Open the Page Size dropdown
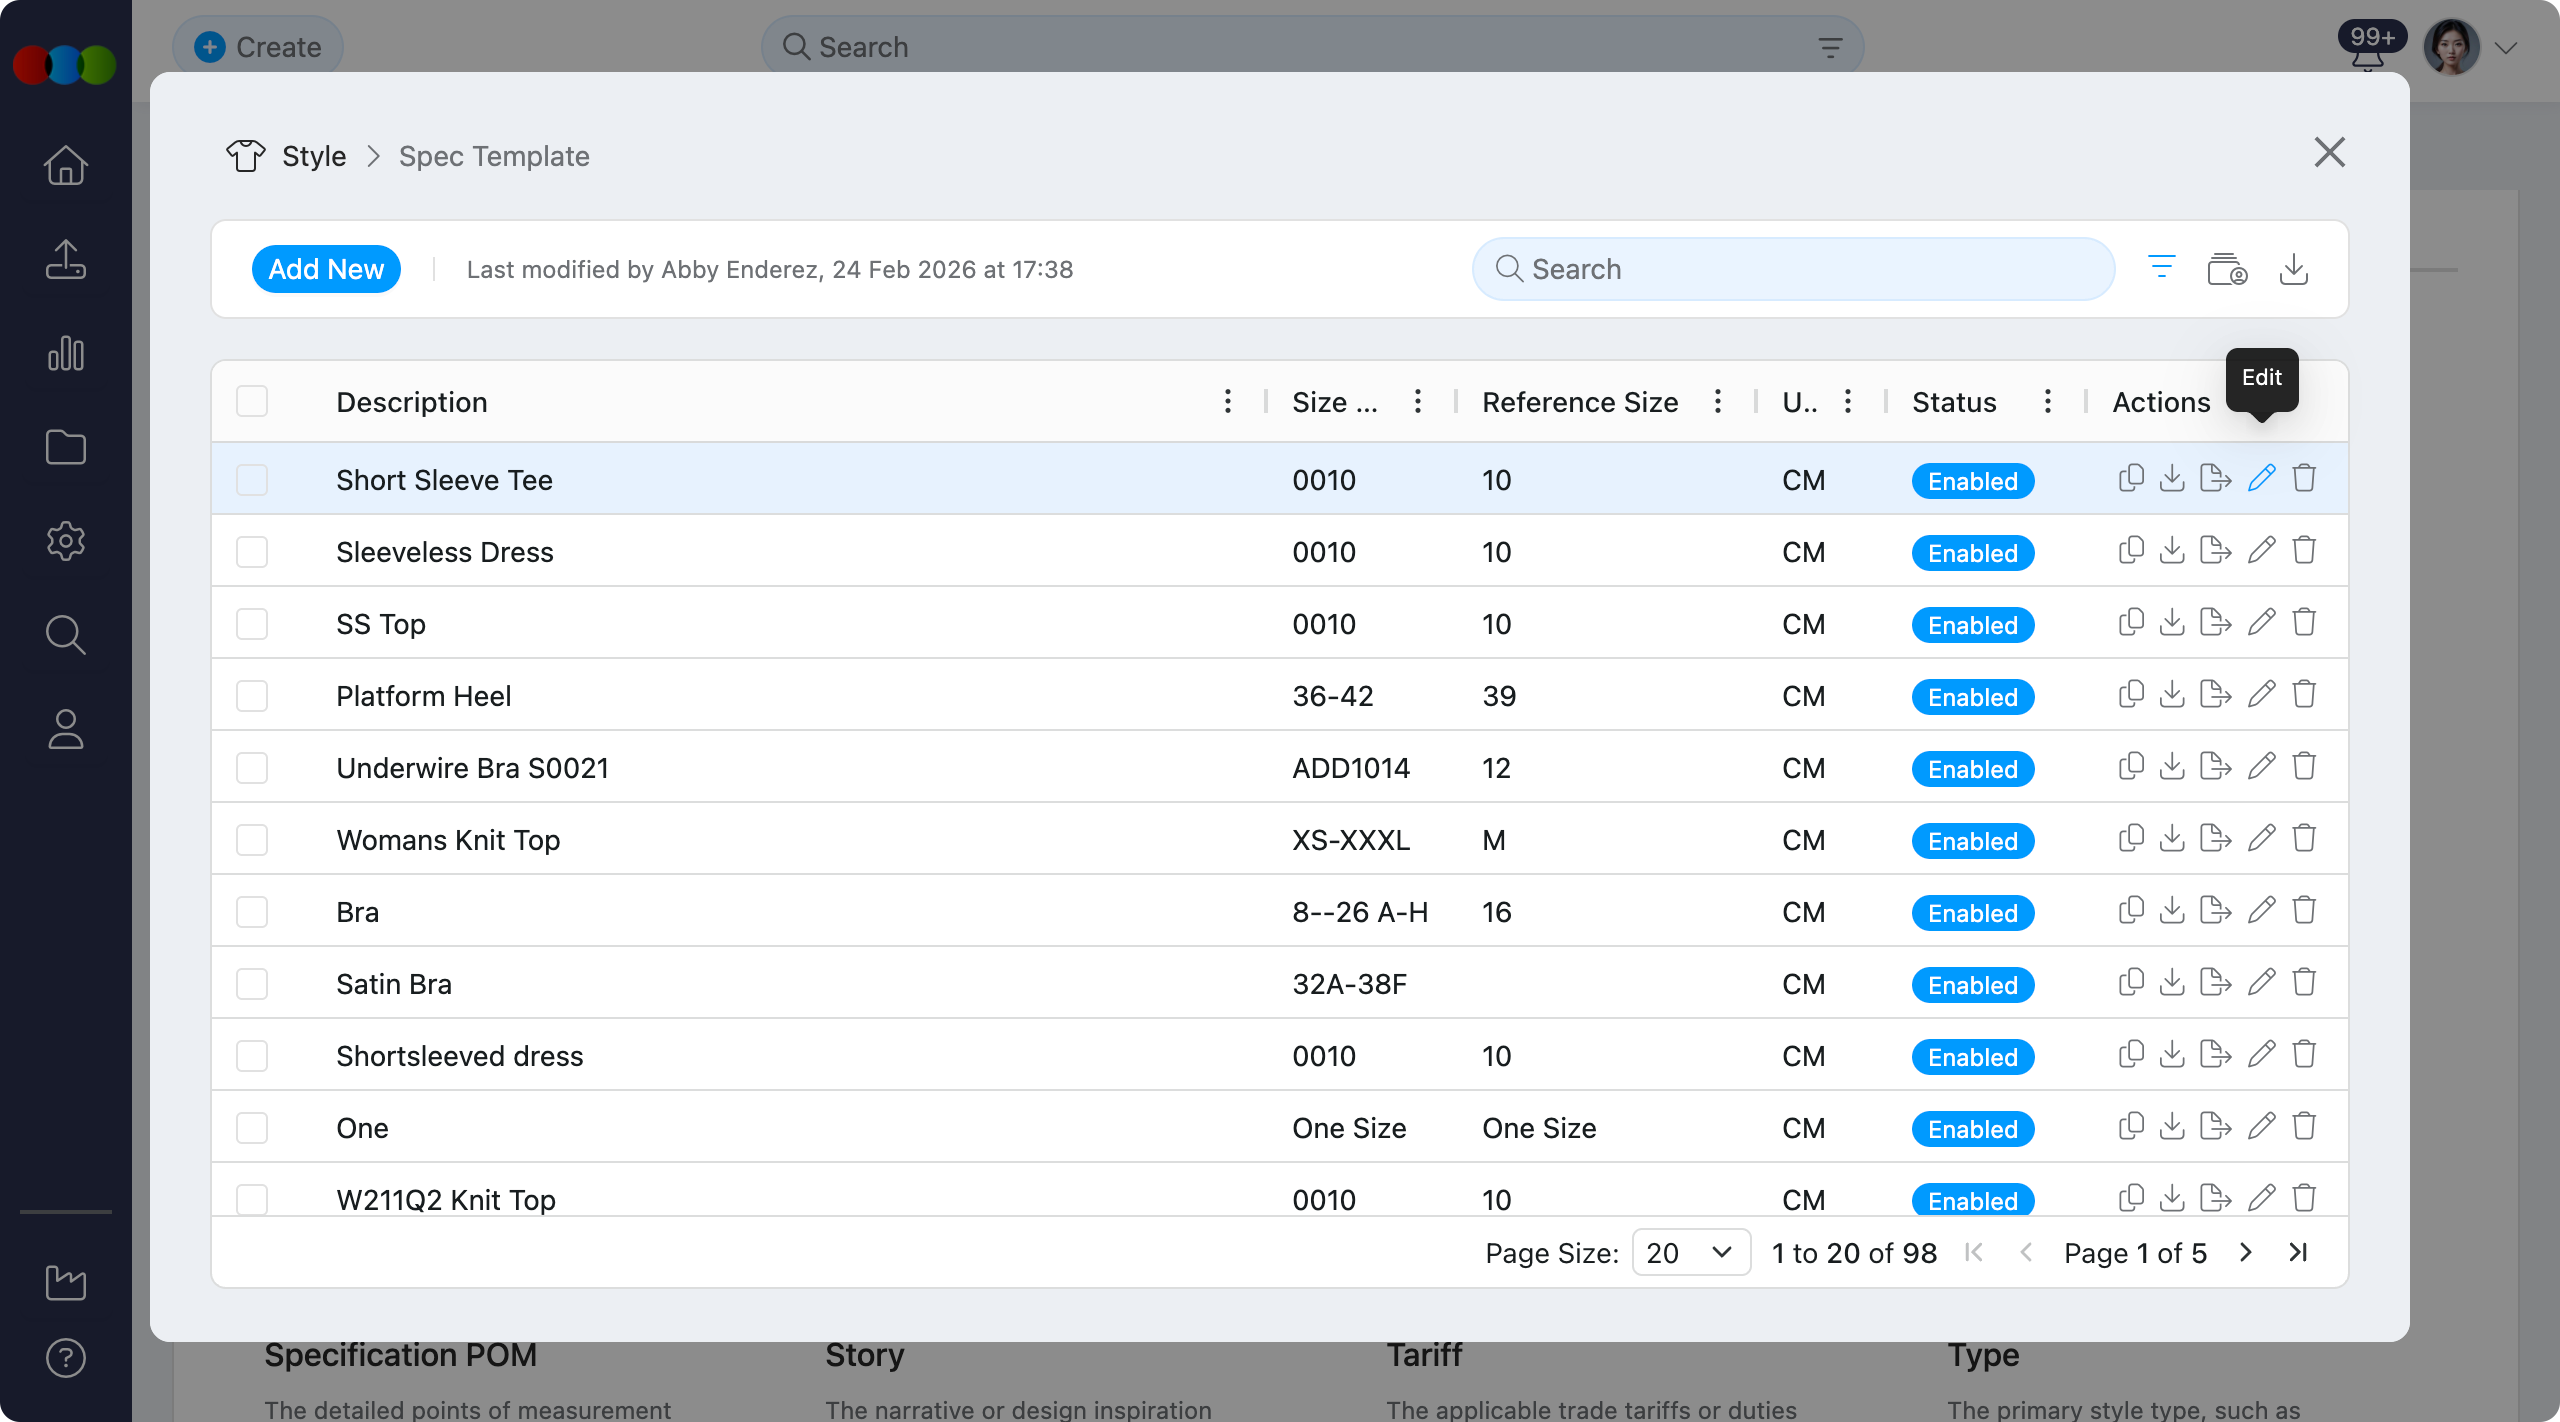 tap(1690, 1252)
